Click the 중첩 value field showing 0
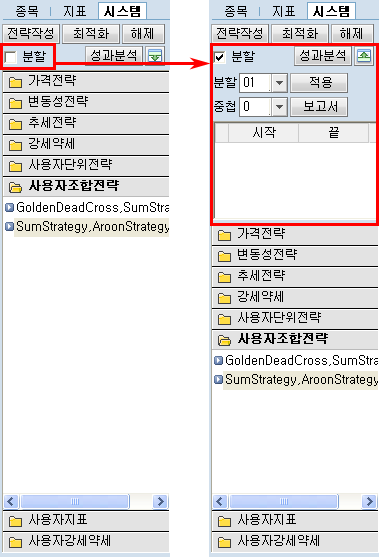Image resolution: width=379 pixels, height=557 pixels. [255, 107]
